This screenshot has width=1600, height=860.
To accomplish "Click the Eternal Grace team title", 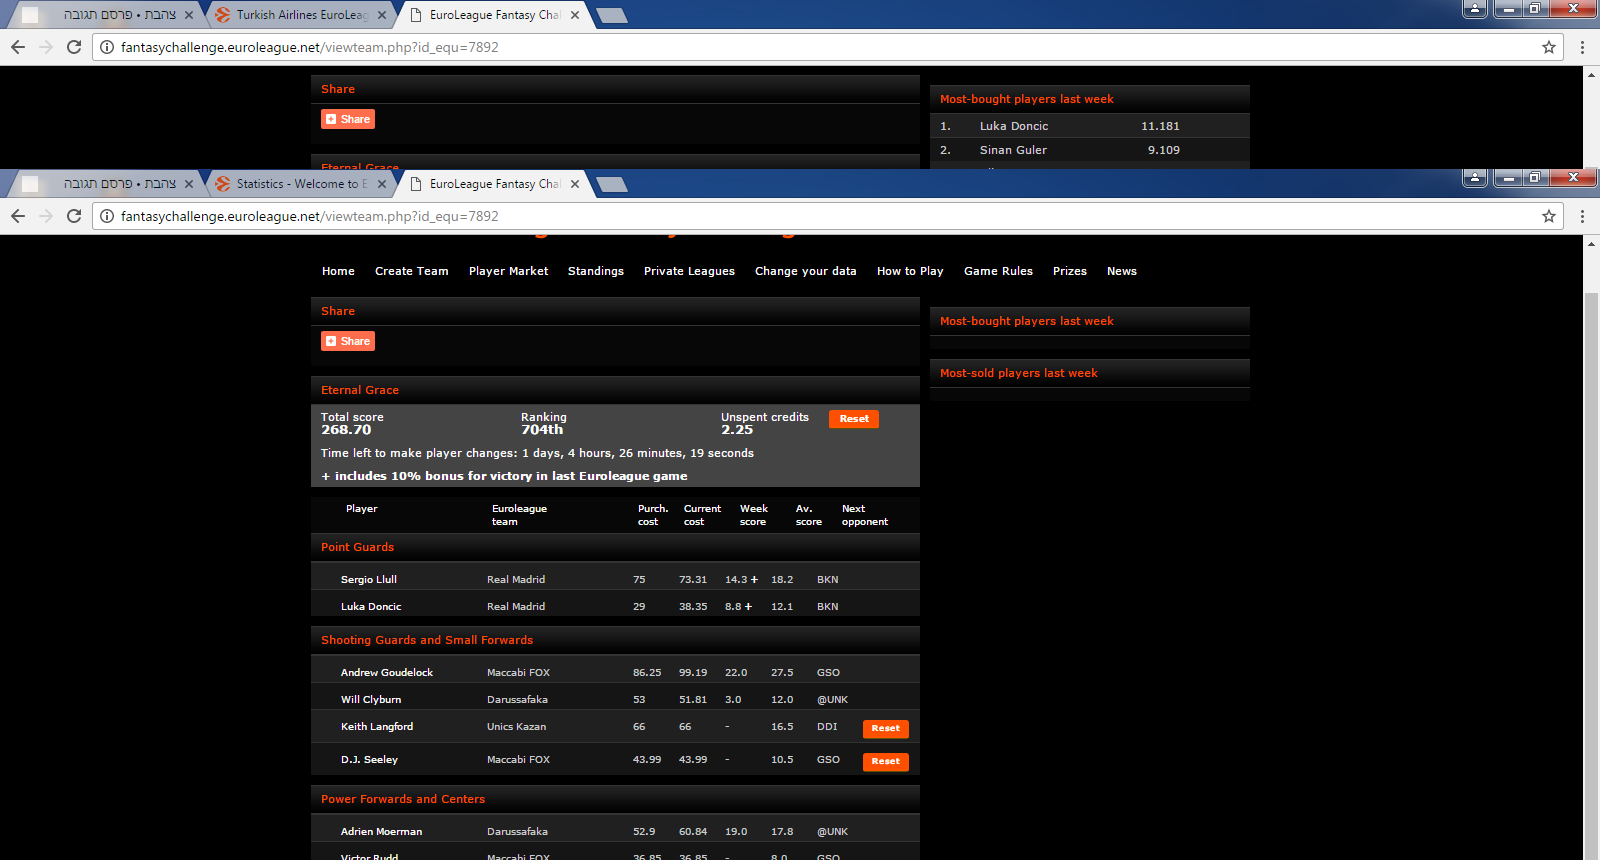I will pyautogui.click(x=360, y=390).
